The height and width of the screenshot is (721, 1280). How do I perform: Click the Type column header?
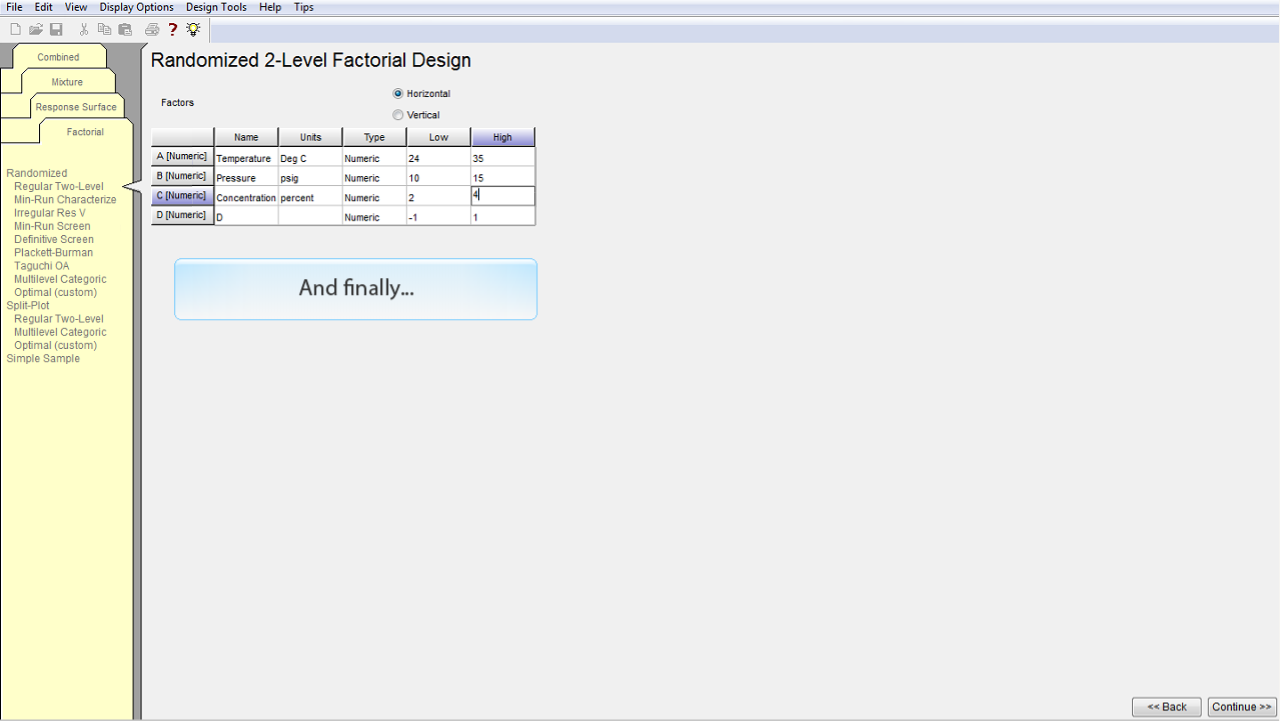coord(374,137)
